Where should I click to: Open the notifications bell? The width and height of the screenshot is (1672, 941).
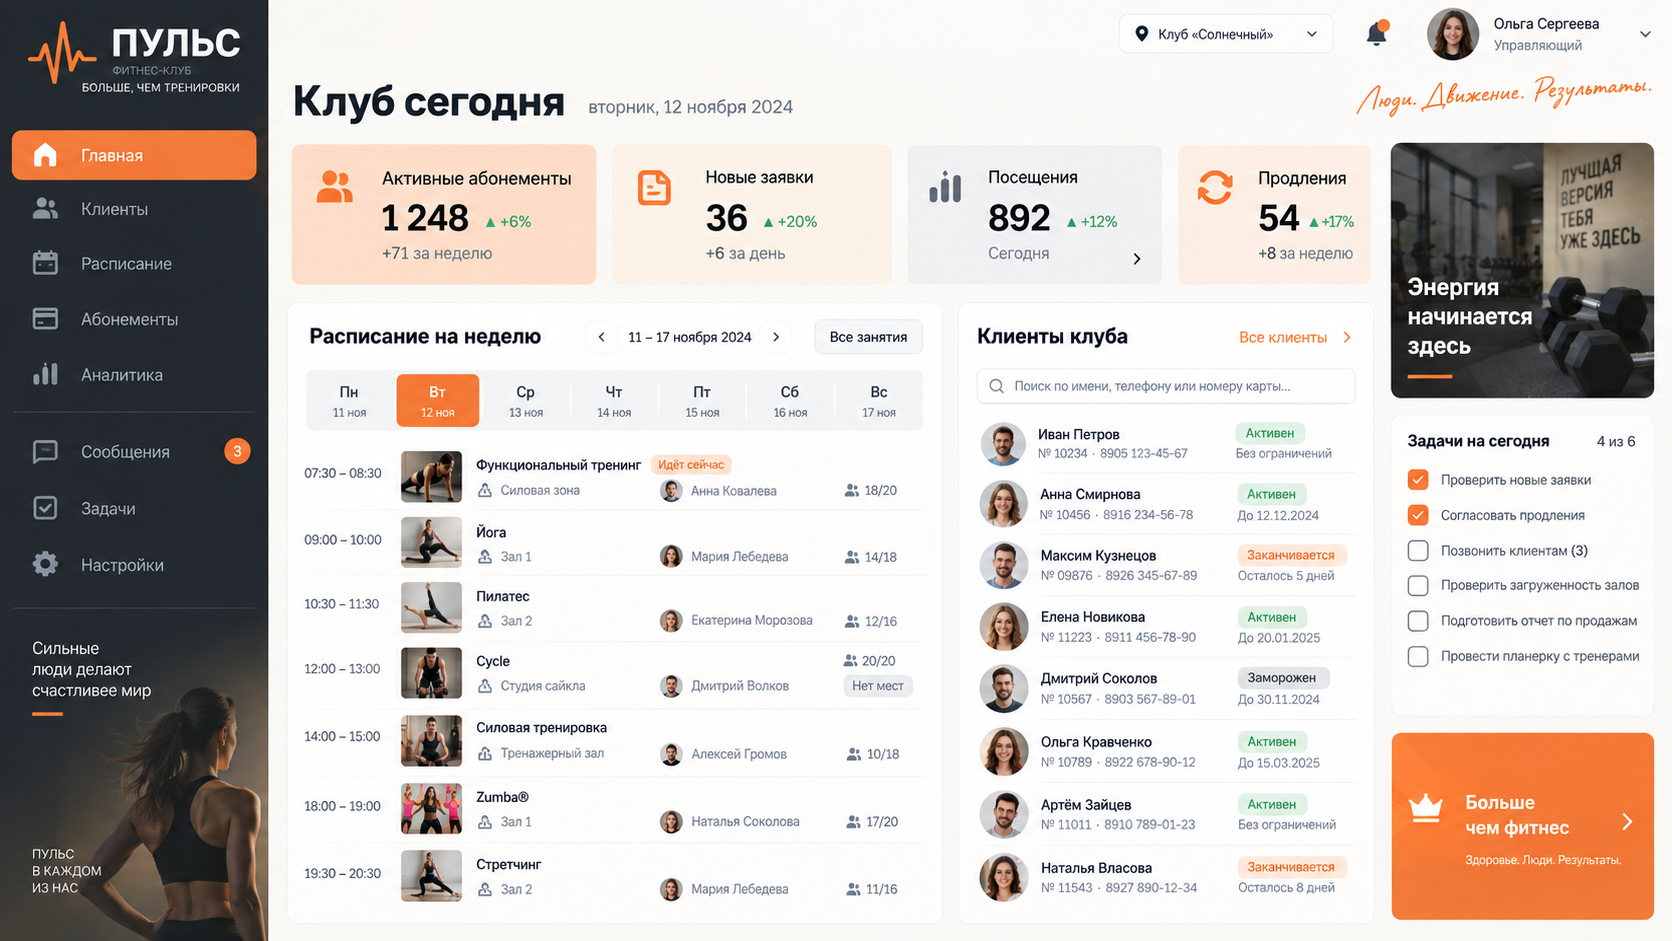(x=1376, y=34)
